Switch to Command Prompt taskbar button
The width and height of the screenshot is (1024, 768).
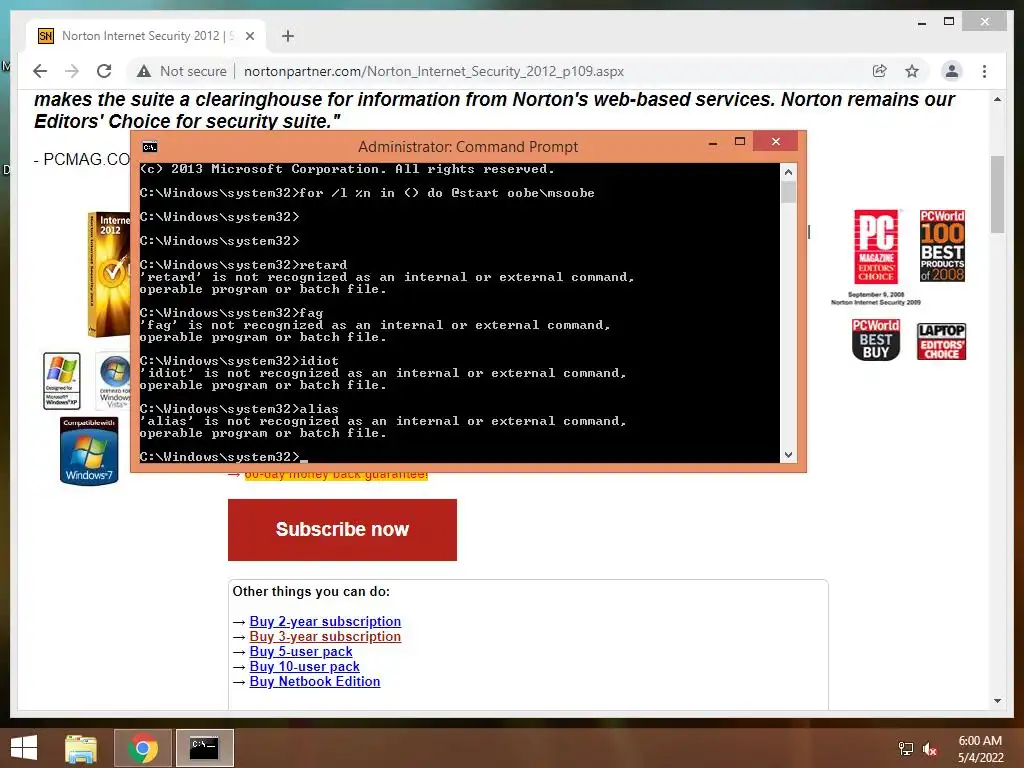pos(204,748)
